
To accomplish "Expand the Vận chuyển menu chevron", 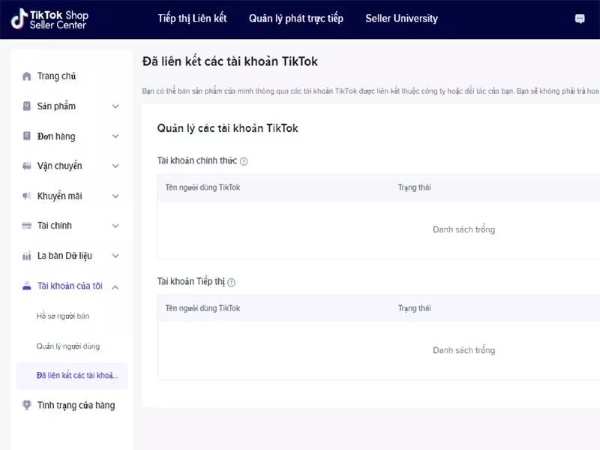I will click(115, 166).
